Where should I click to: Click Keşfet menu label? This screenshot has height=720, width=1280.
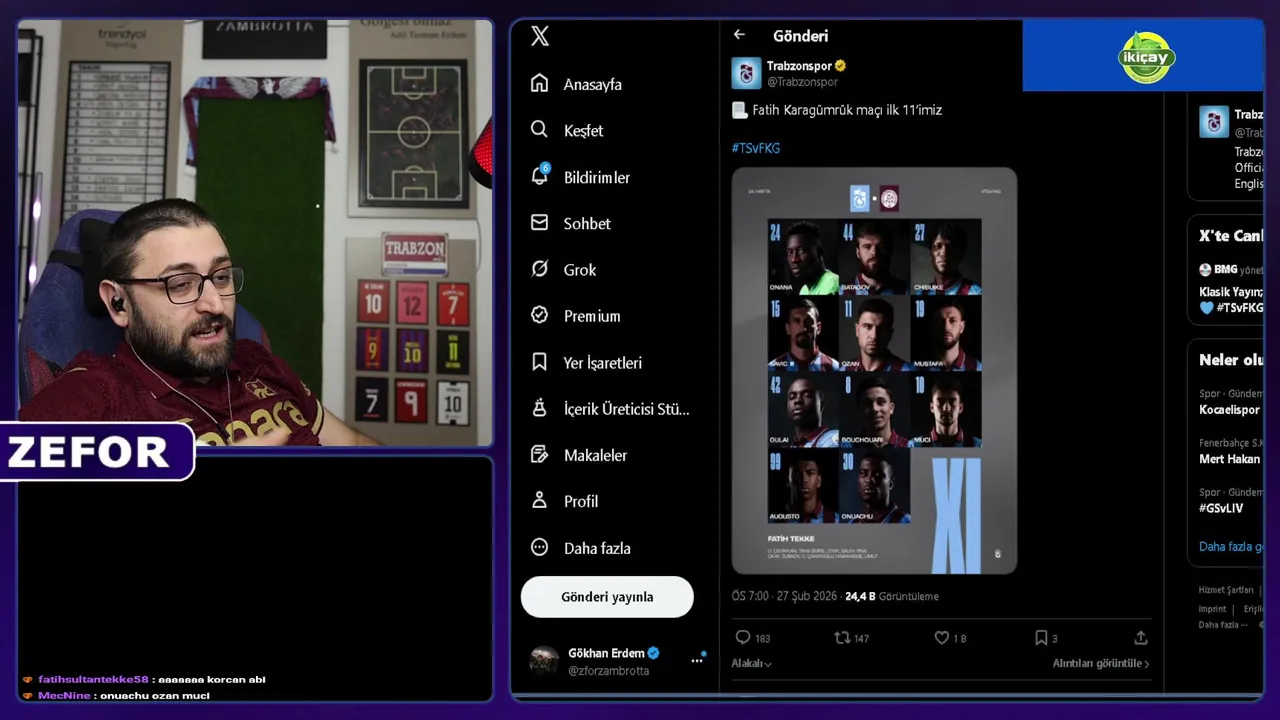583,131
